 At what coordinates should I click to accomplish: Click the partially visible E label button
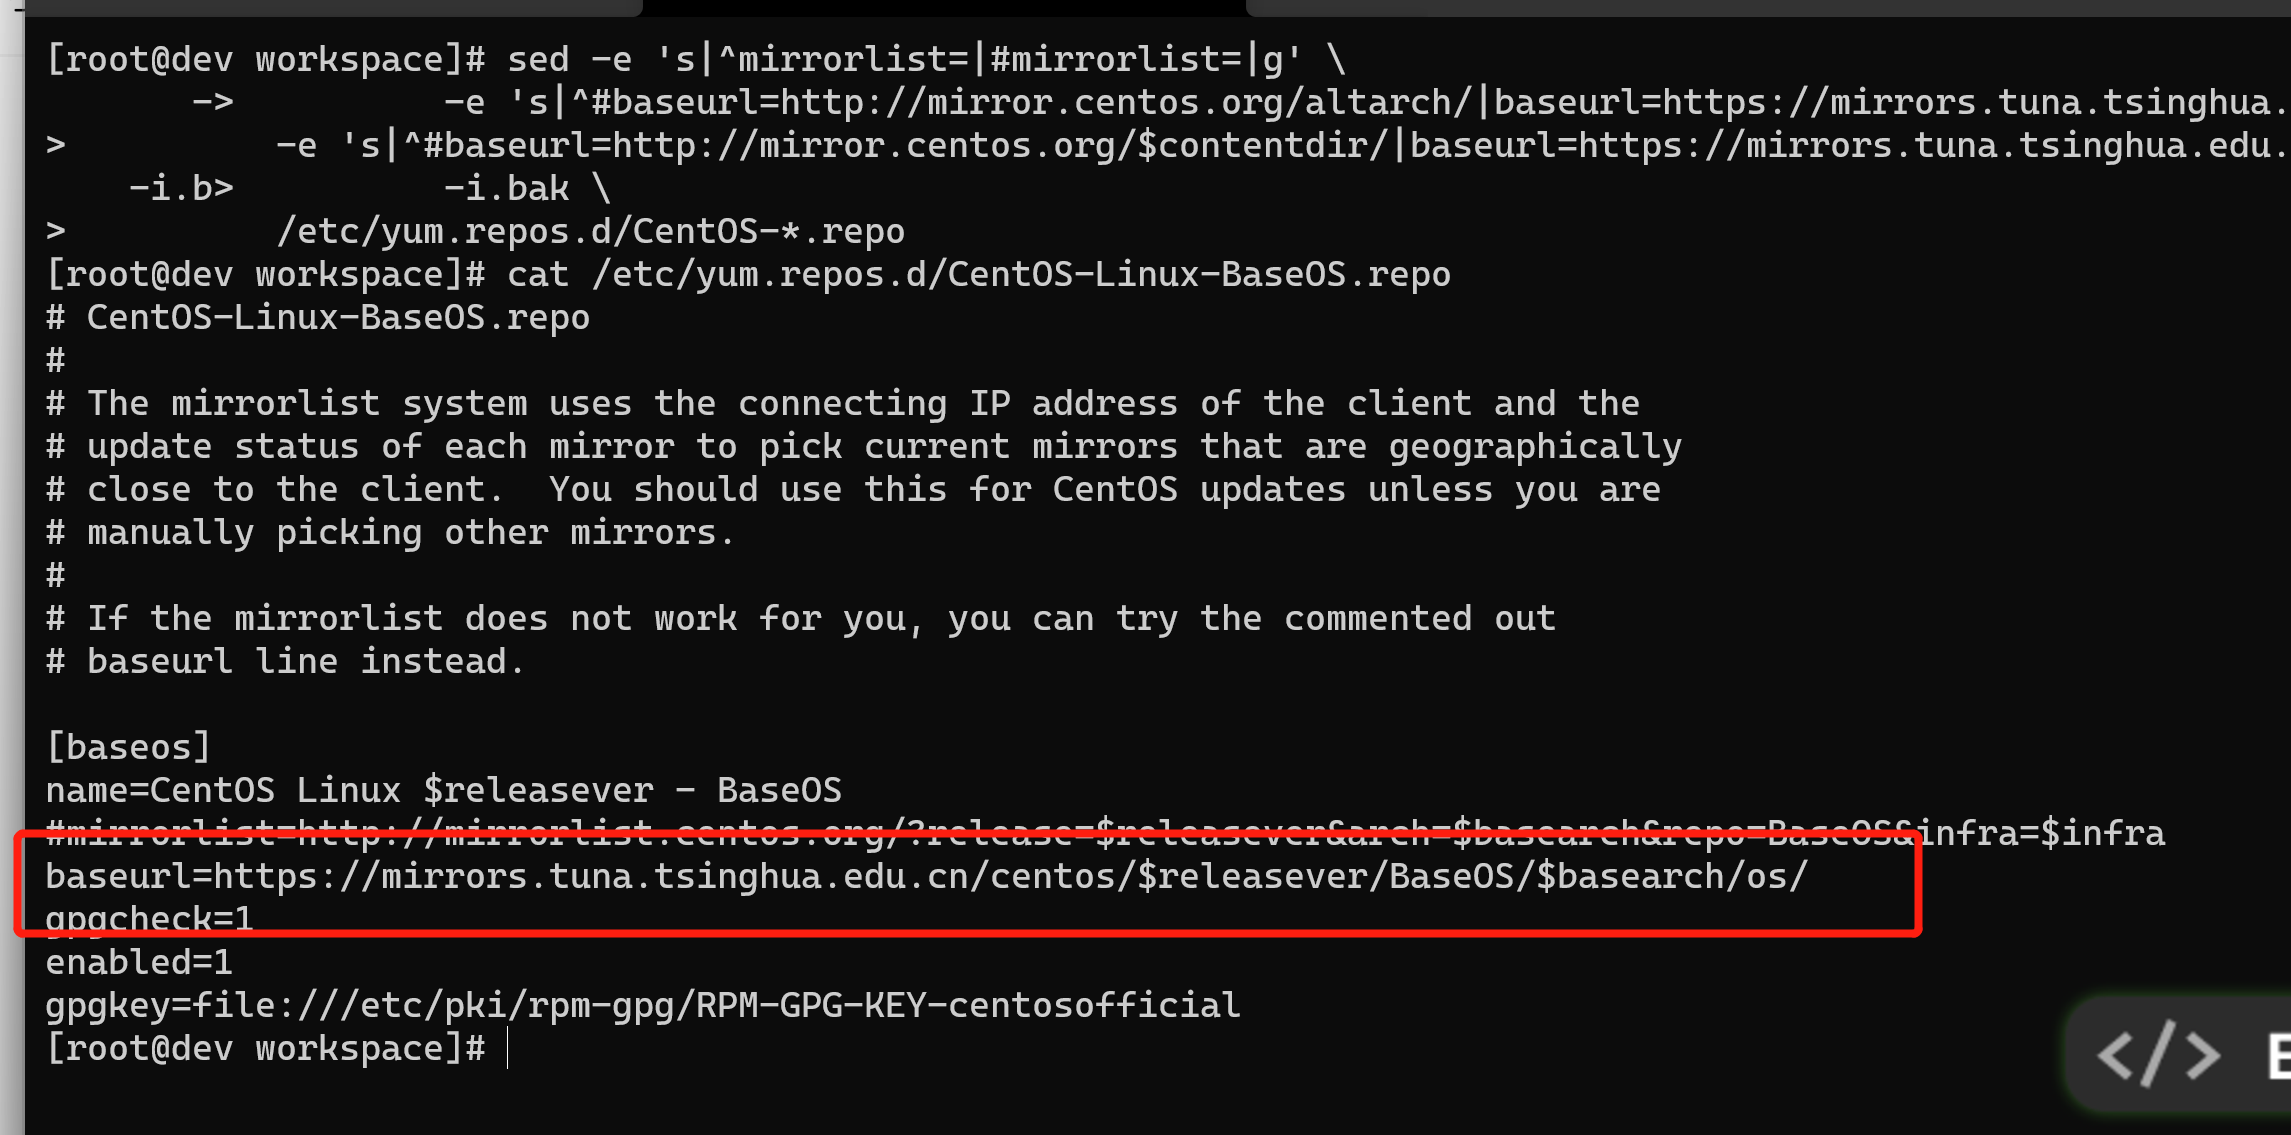[x=2279, y=1056]
